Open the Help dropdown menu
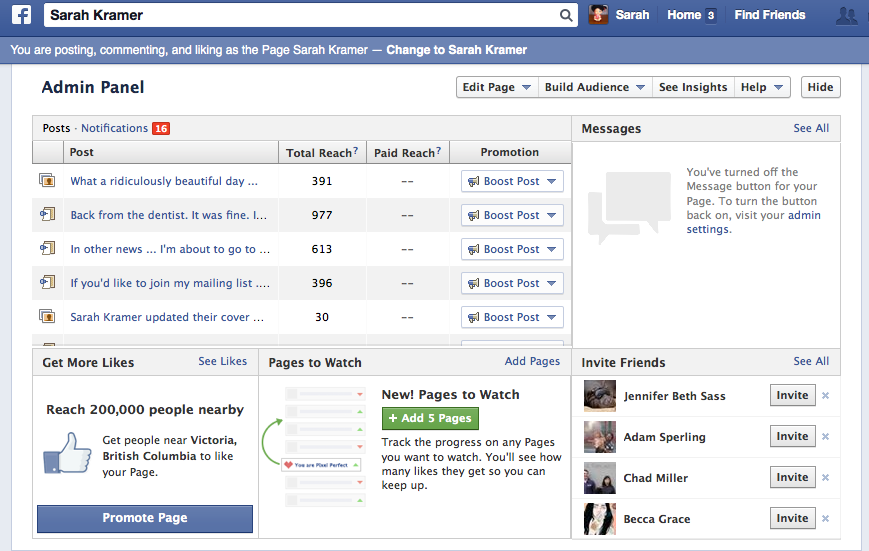This screenshot has width=869, height=551. click(762, 87)
